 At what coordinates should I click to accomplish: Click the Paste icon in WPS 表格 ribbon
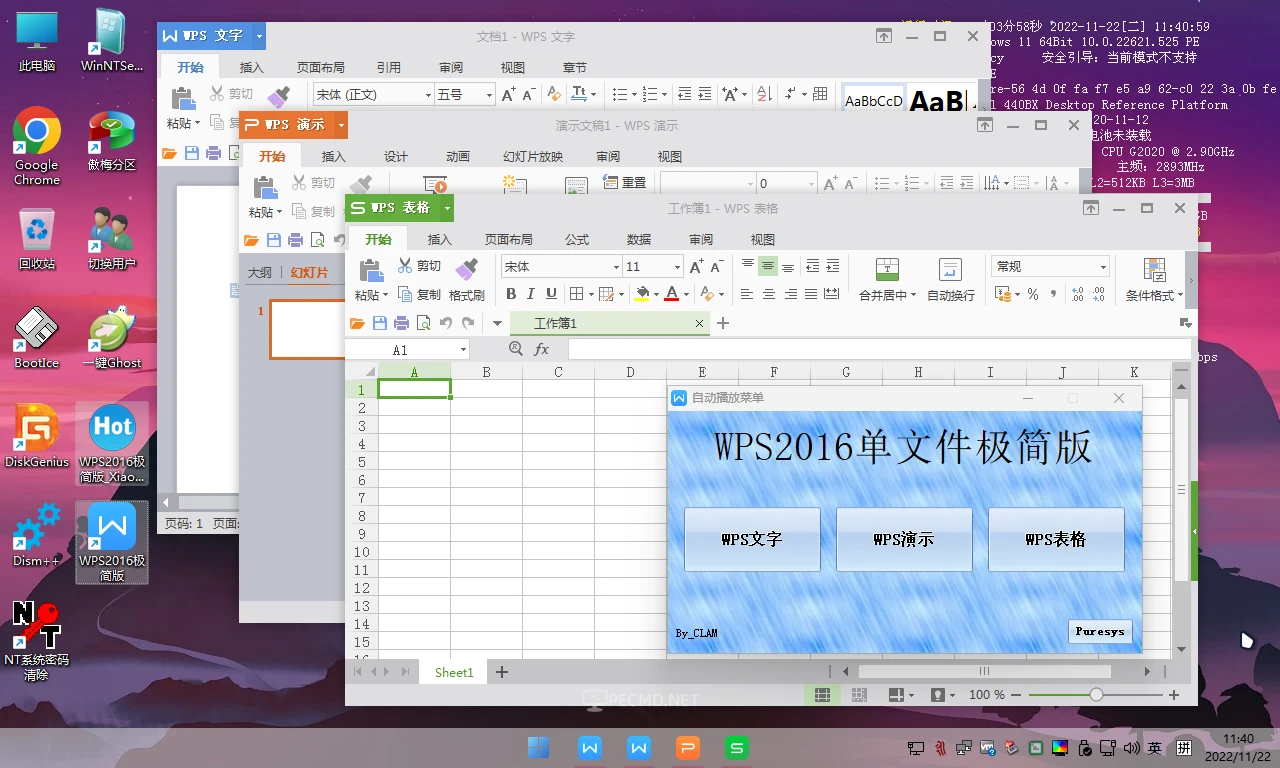(371, 269)
